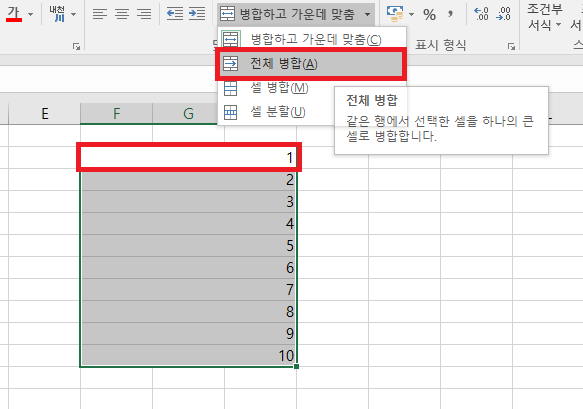Click accounting number format icon
The width and height of the screenshot is (583, 409).
pos(395,14)
